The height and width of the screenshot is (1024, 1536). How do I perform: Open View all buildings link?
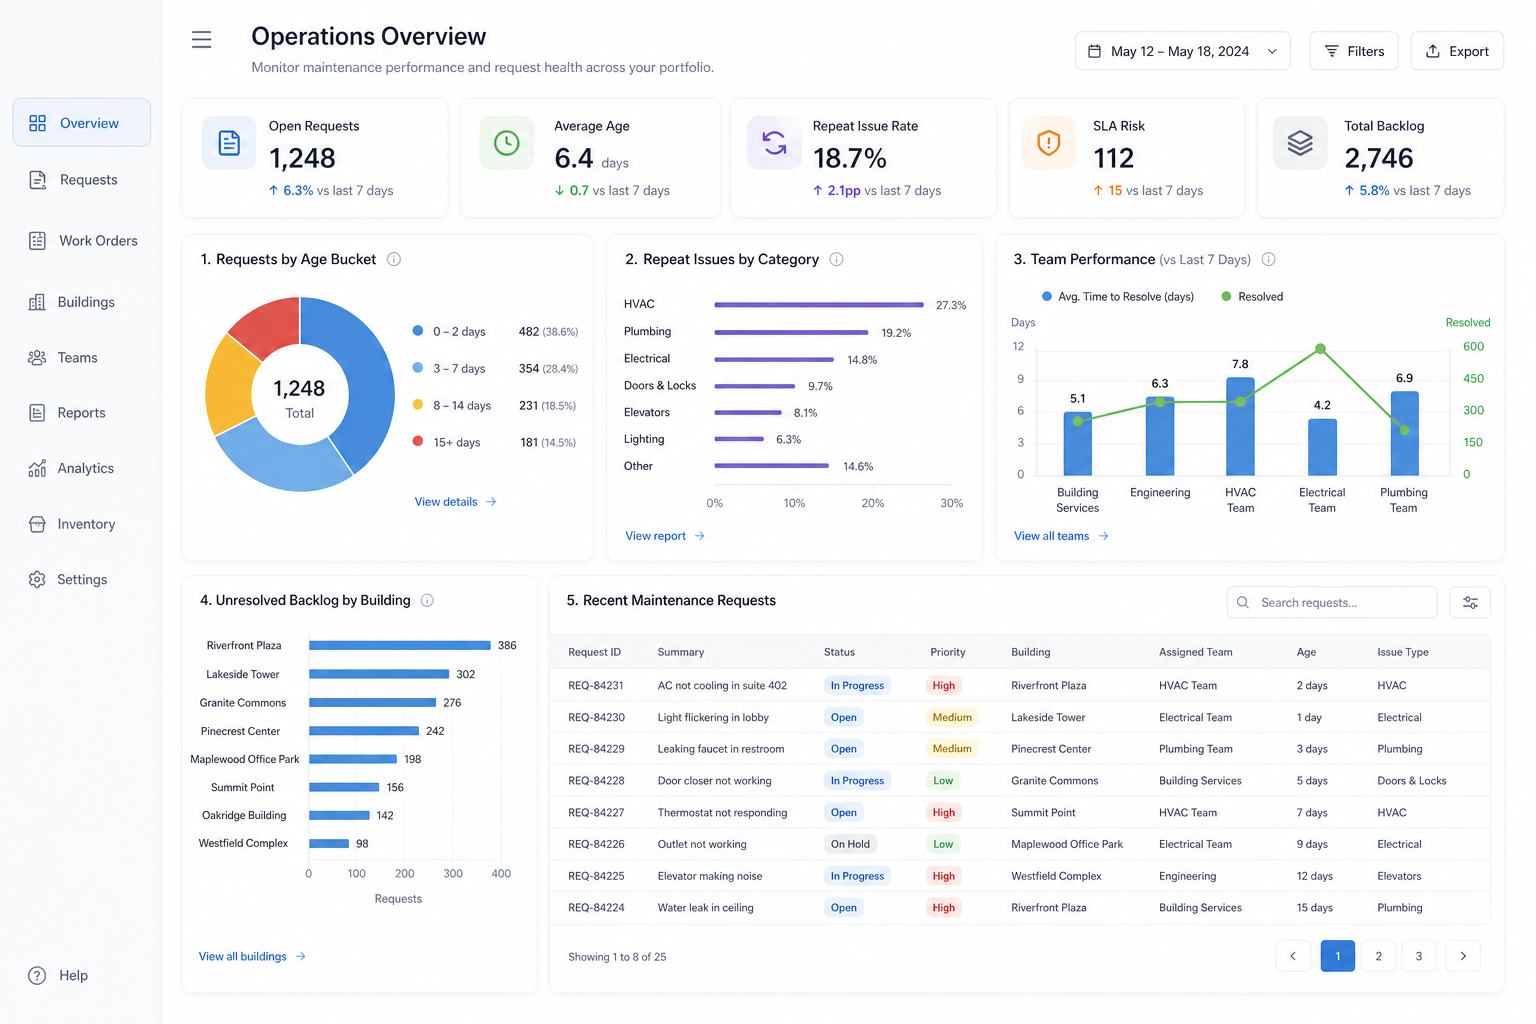point(252,956)
